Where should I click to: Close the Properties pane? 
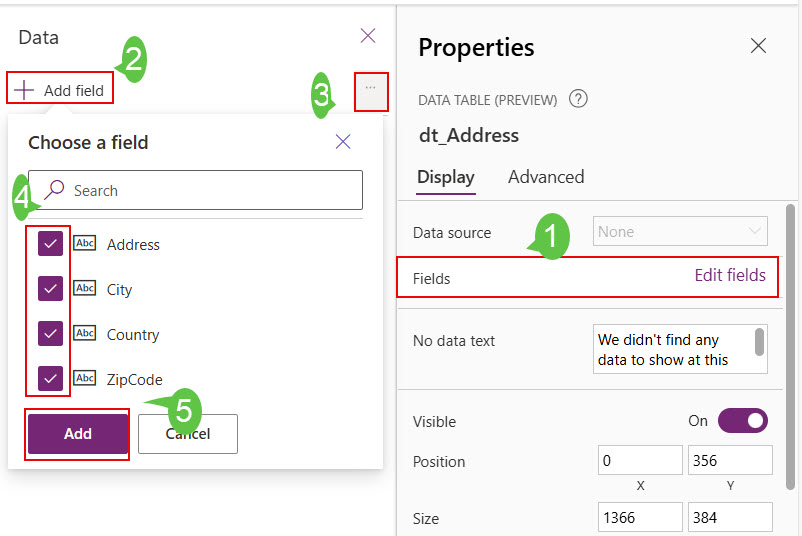click(x=758, y=46)
